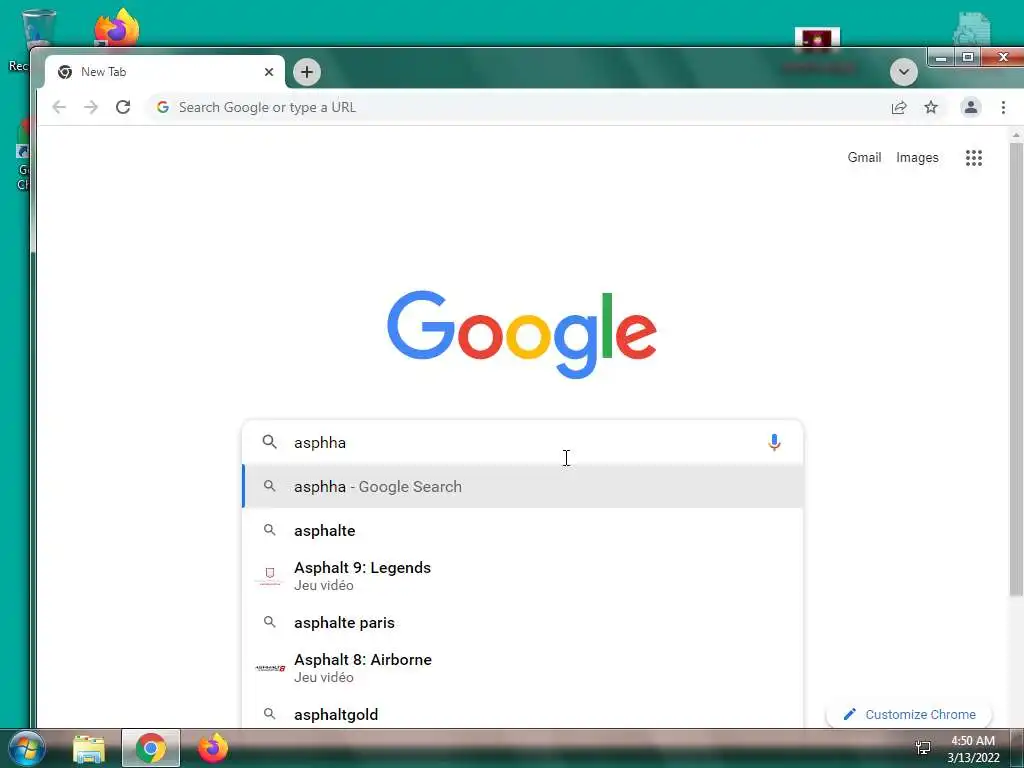Go back using the back arrow

[59, 107]
